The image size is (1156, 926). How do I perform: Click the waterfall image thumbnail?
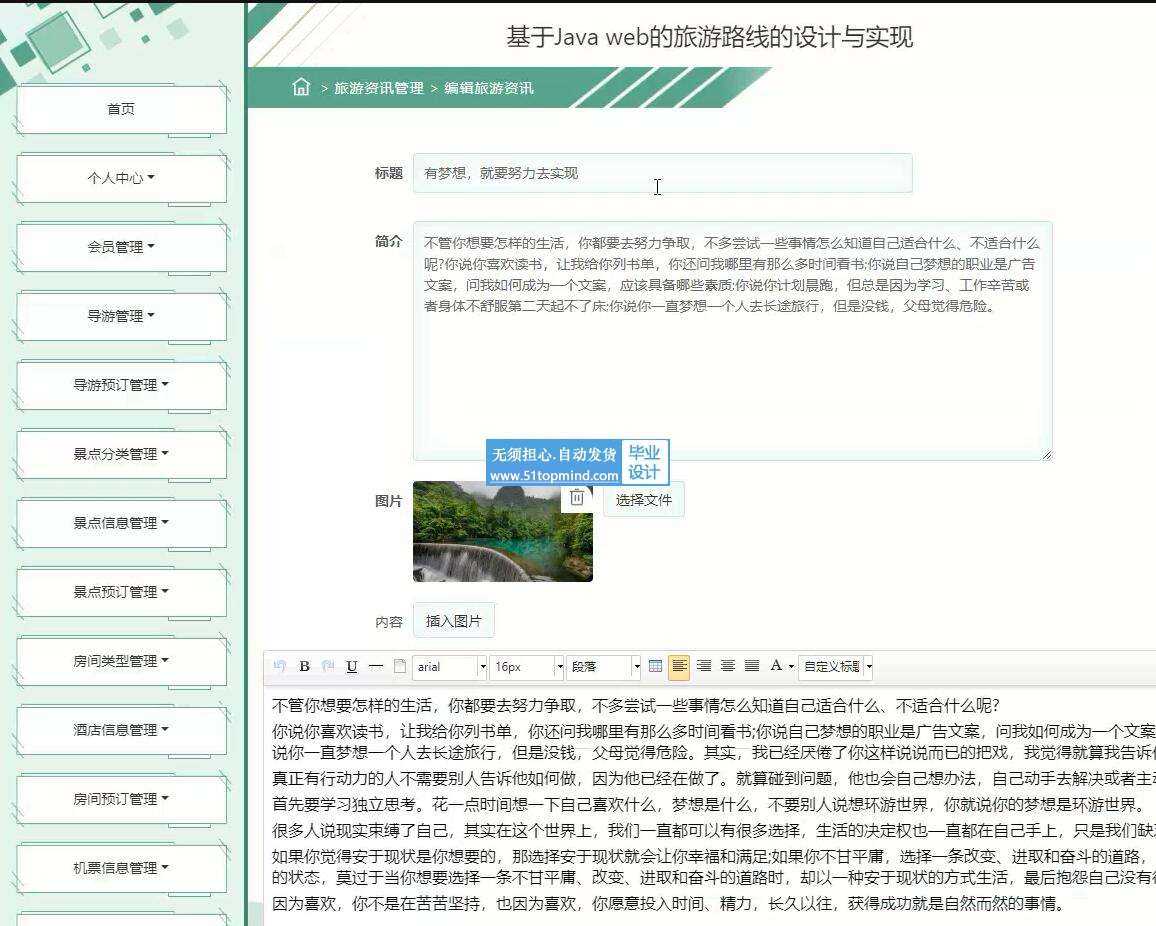(x=503, y=531)
